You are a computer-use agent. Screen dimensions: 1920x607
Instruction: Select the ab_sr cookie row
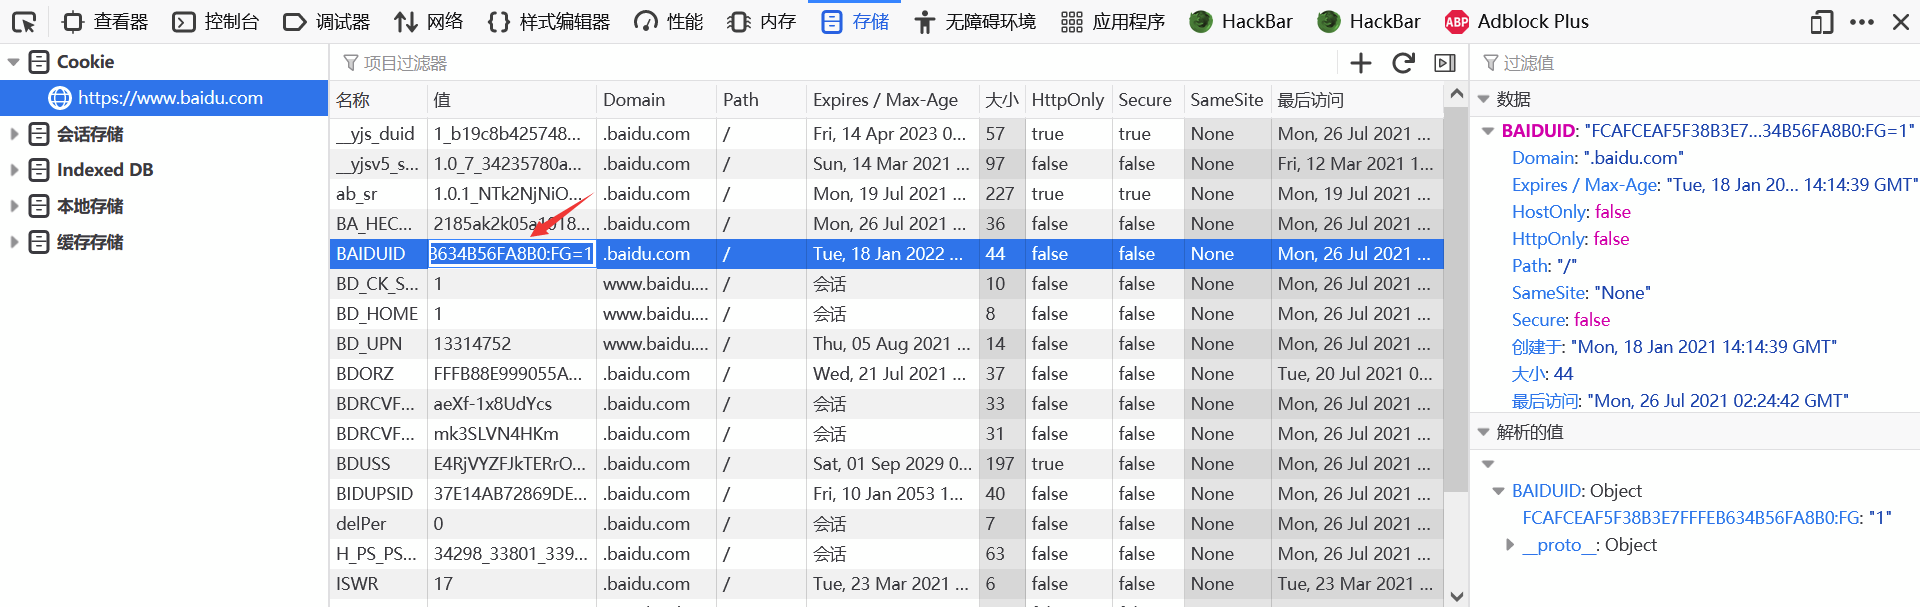pyautogui.click(x=886, y=194)
